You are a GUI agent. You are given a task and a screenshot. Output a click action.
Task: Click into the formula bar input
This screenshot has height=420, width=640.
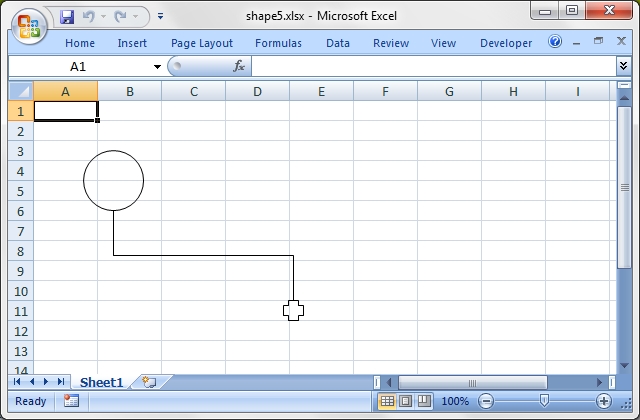tap(433, 66)
